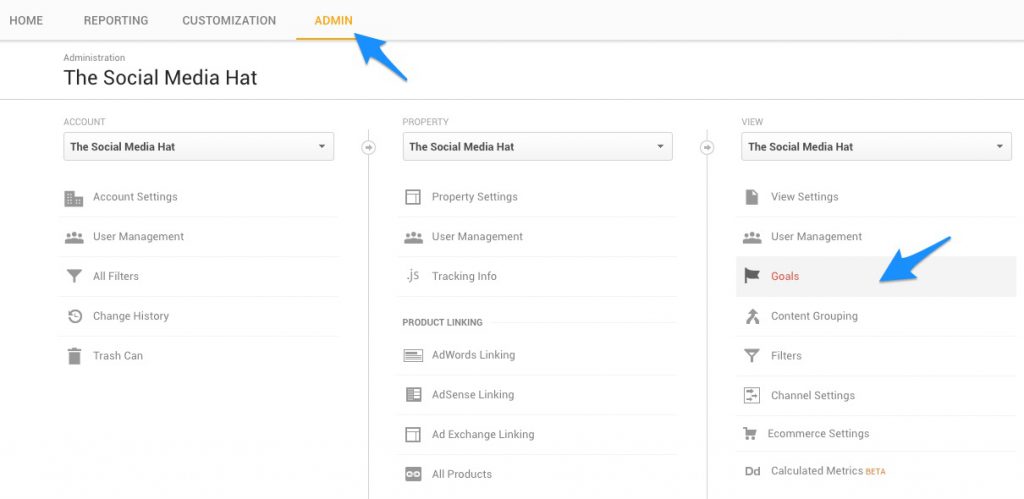The image size is (1024, 499).
Task: Click the AdWords Linking icon
Action: pos(412,355)
